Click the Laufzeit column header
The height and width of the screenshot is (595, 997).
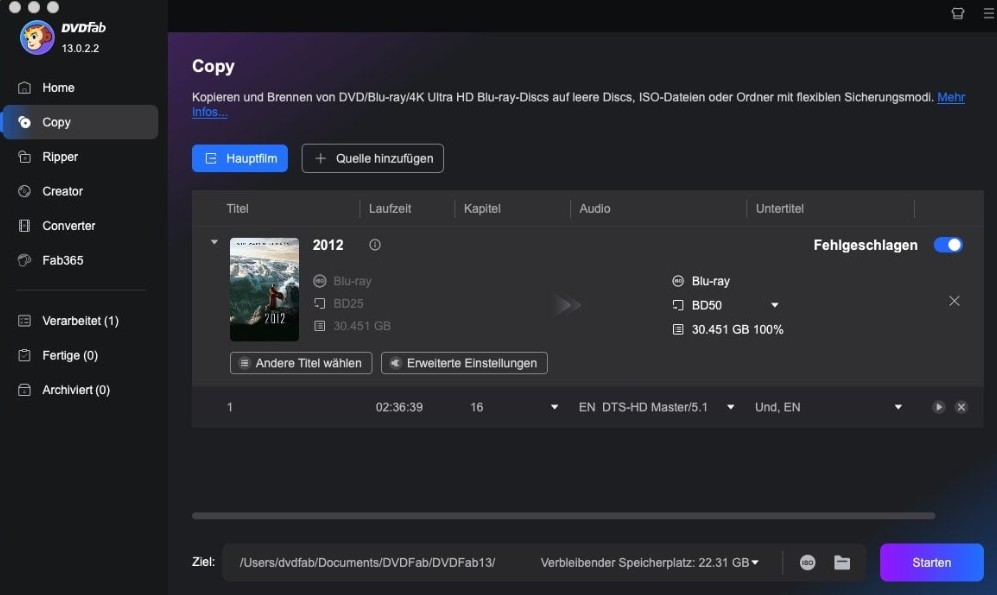[x=390, y=209]
